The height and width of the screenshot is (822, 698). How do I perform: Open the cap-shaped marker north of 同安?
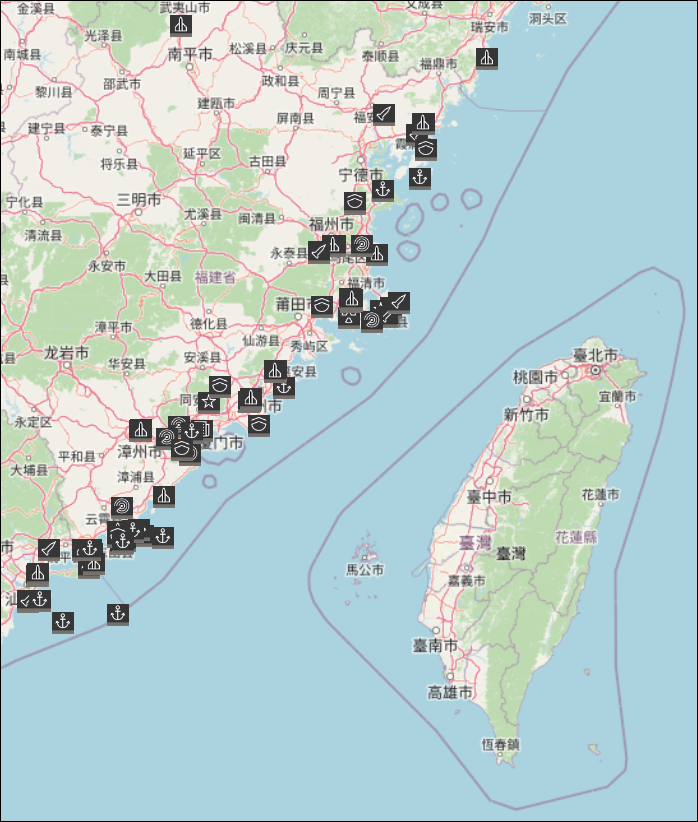click(220, 384)
